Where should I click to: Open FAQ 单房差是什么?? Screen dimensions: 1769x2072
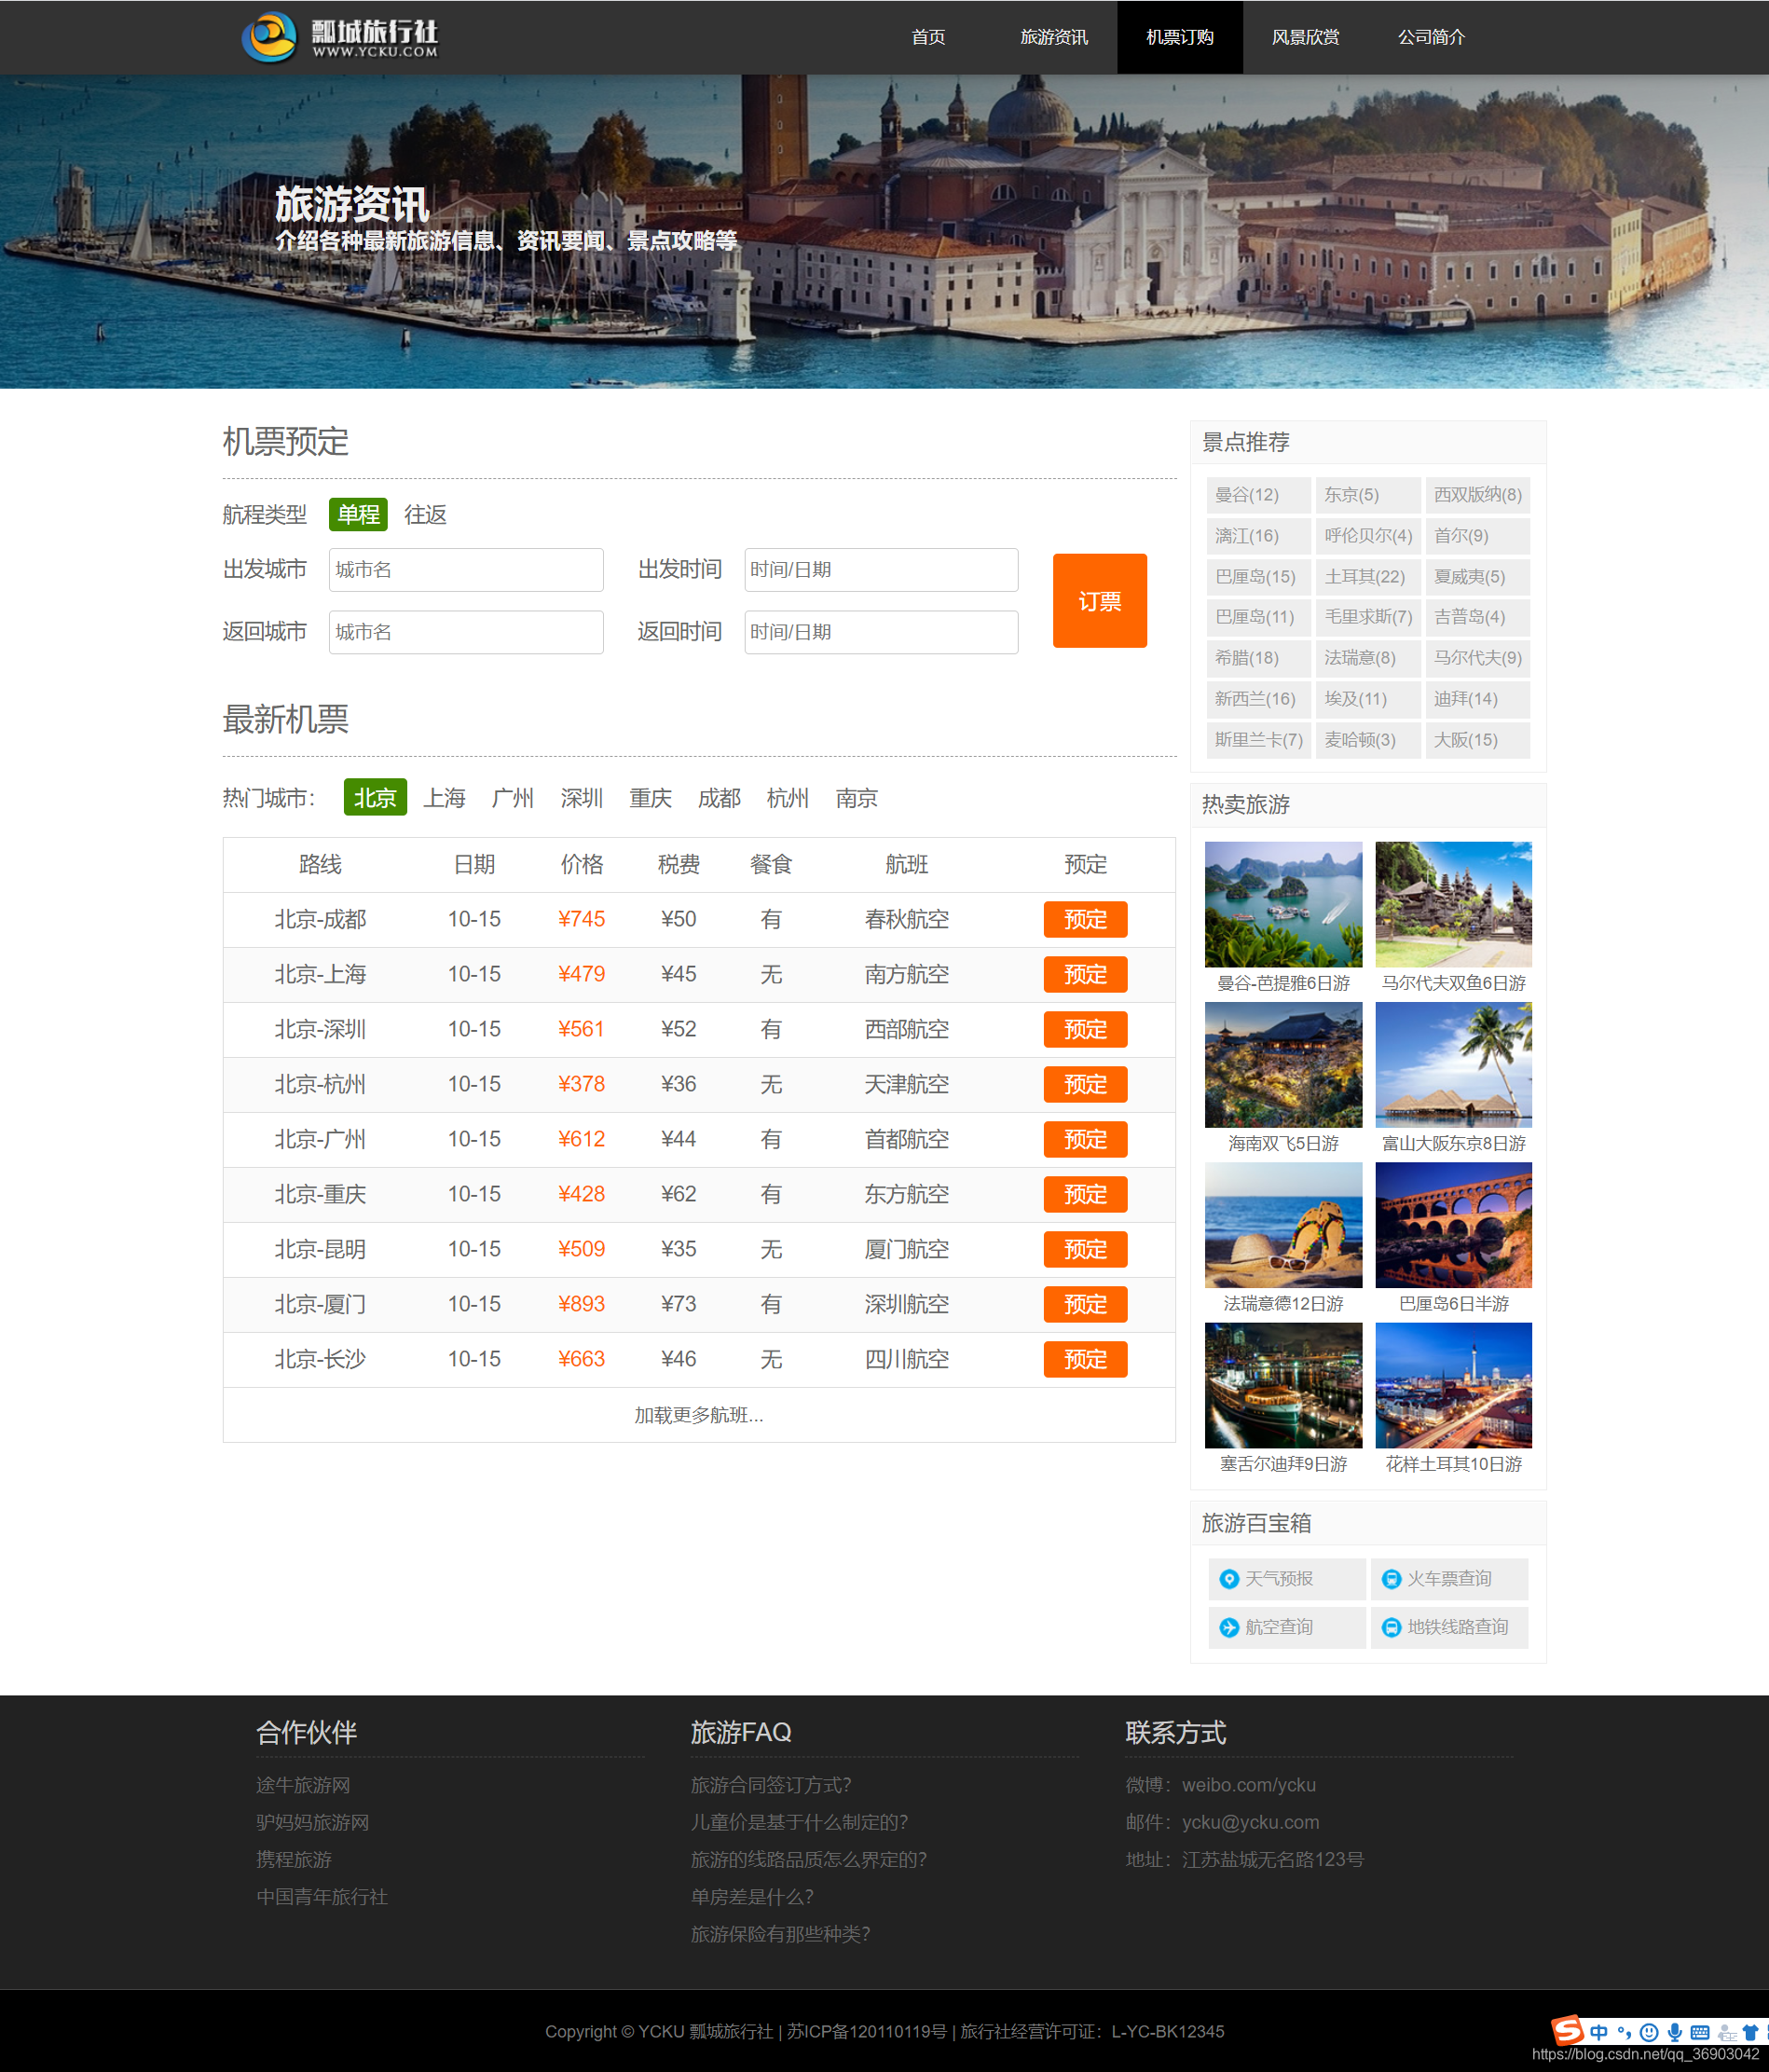click(752, 1897)
